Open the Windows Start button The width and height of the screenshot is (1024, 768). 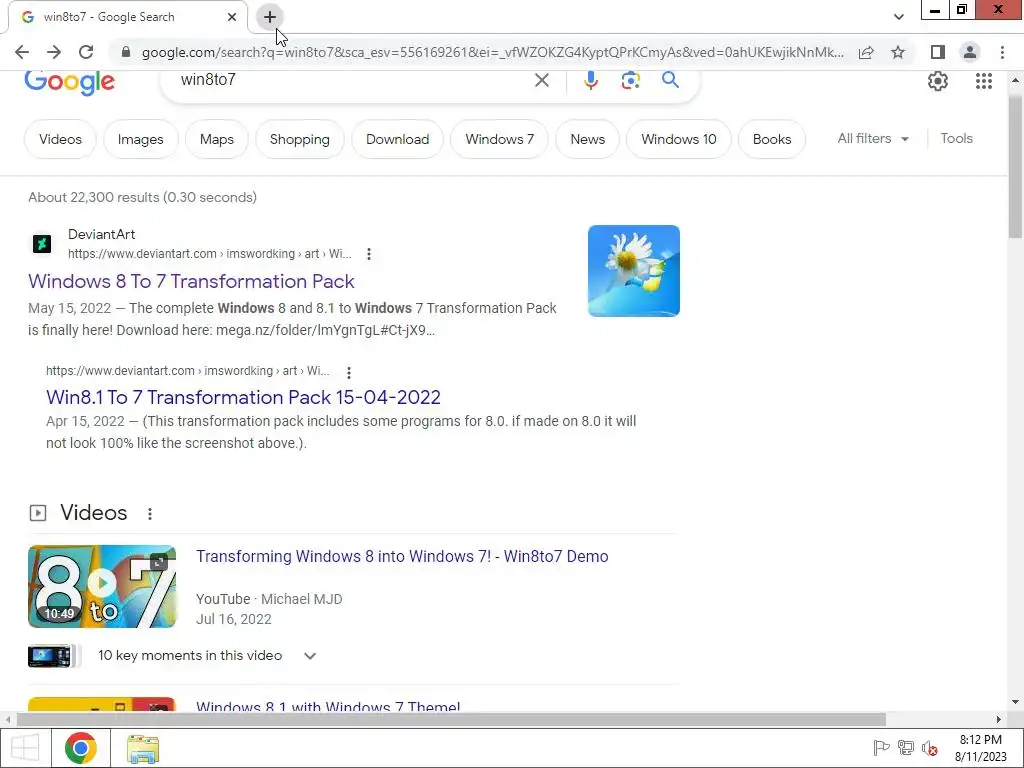click(x=25, y=748)
